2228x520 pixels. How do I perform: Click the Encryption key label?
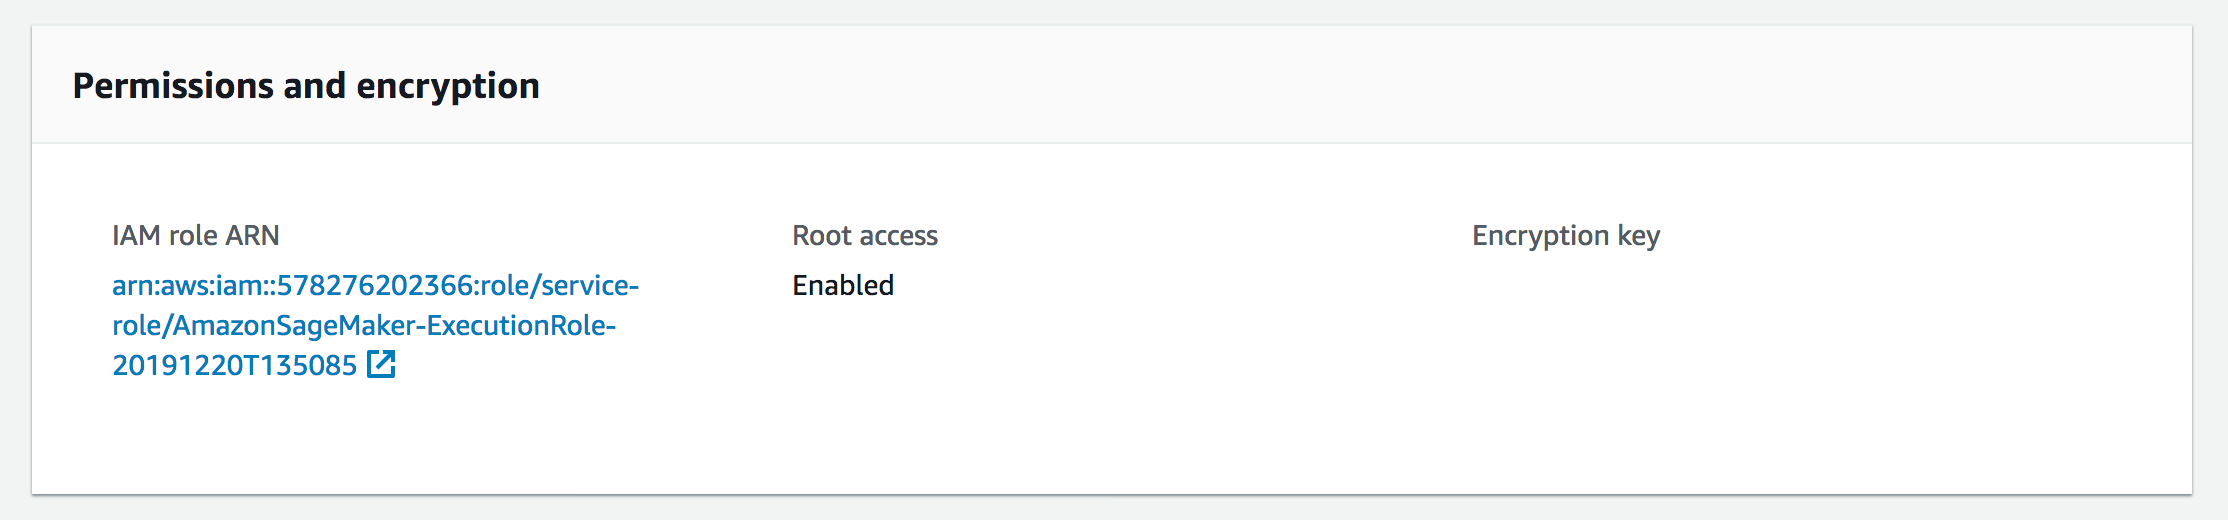point(1566,236)
